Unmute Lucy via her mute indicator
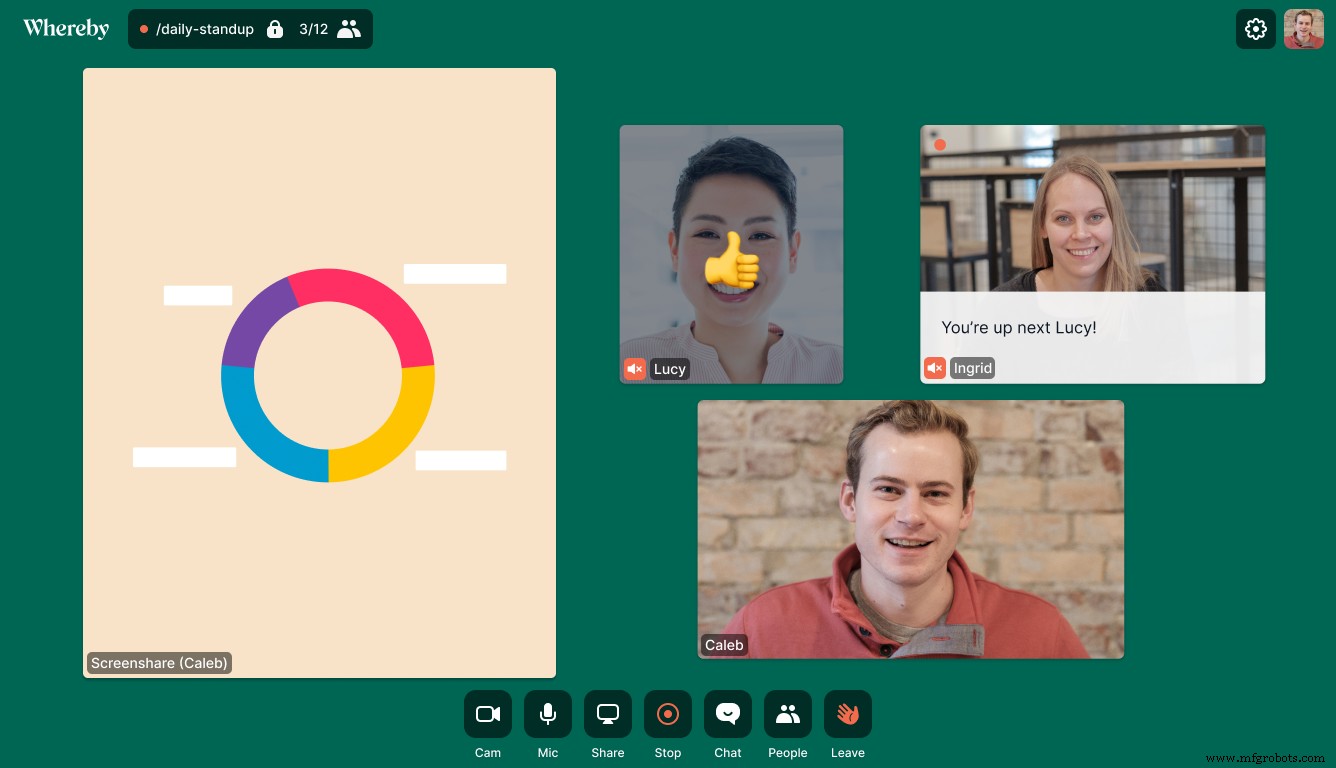Viewport: 1336px width, 768px height. point(634,368)
